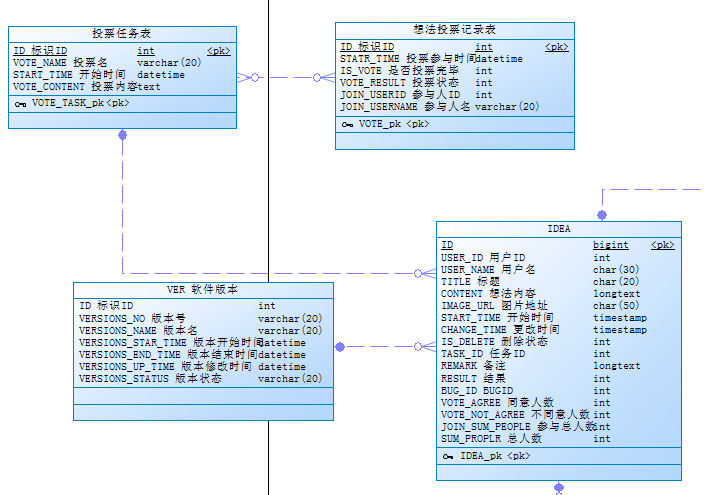
Task: Click VERSIONS_NO 版本号 column
Action: pos(132,318)
